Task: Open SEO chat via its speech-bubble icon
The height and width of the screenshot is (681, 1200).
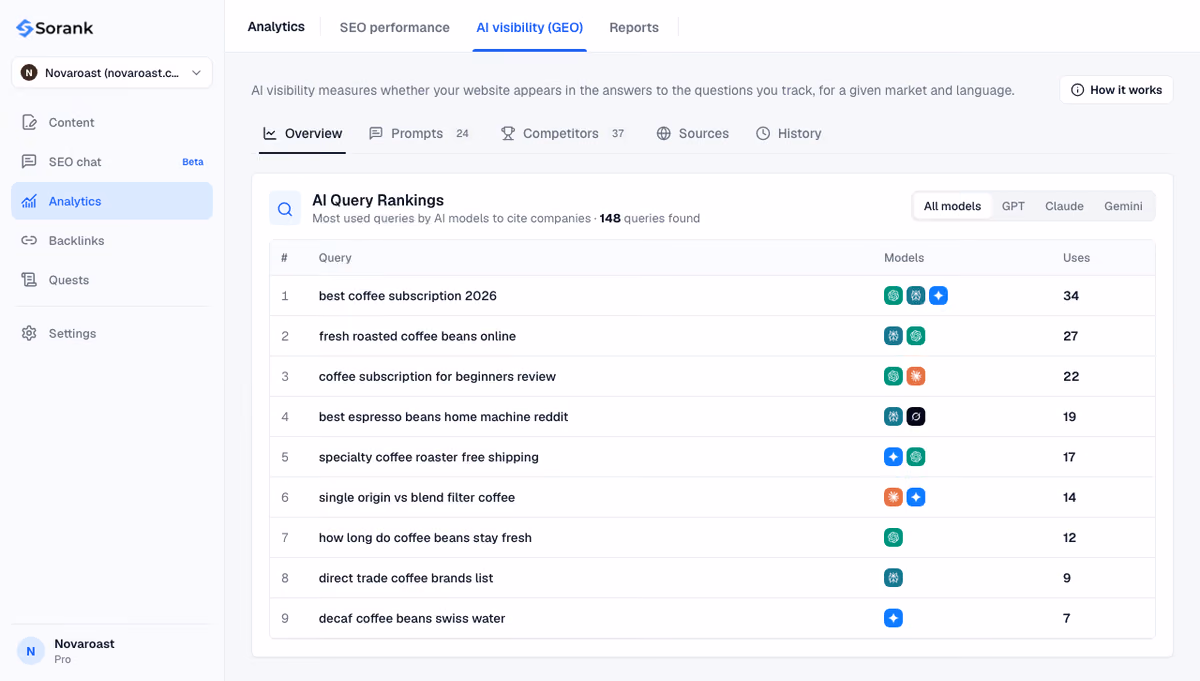Action: pos(29,162)
